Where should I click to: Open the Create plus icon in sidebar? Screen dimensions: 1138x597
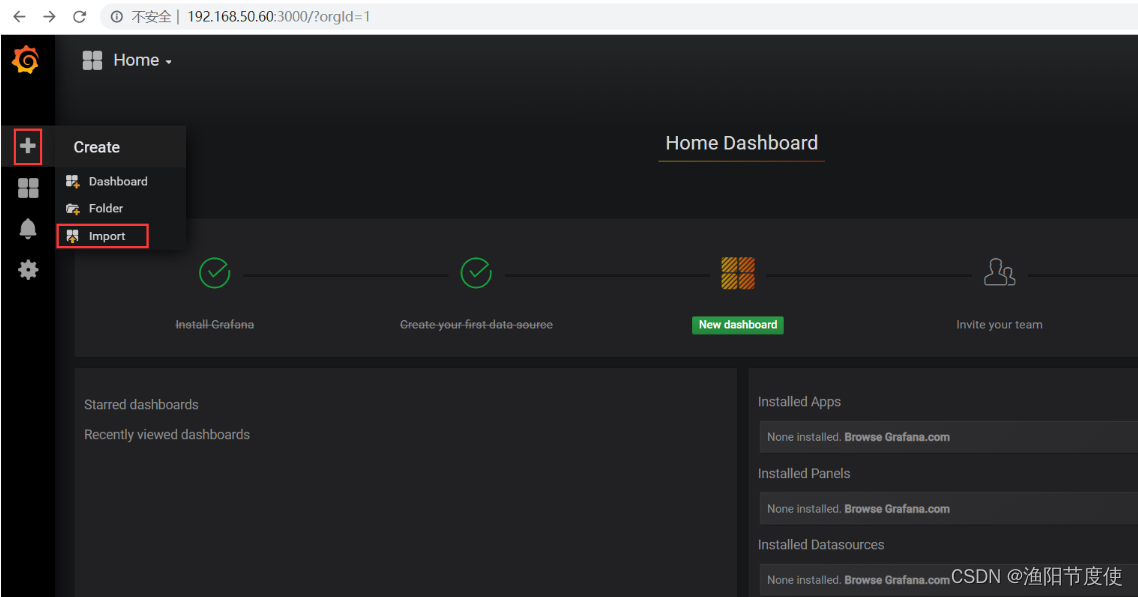(x=28, y=146)
